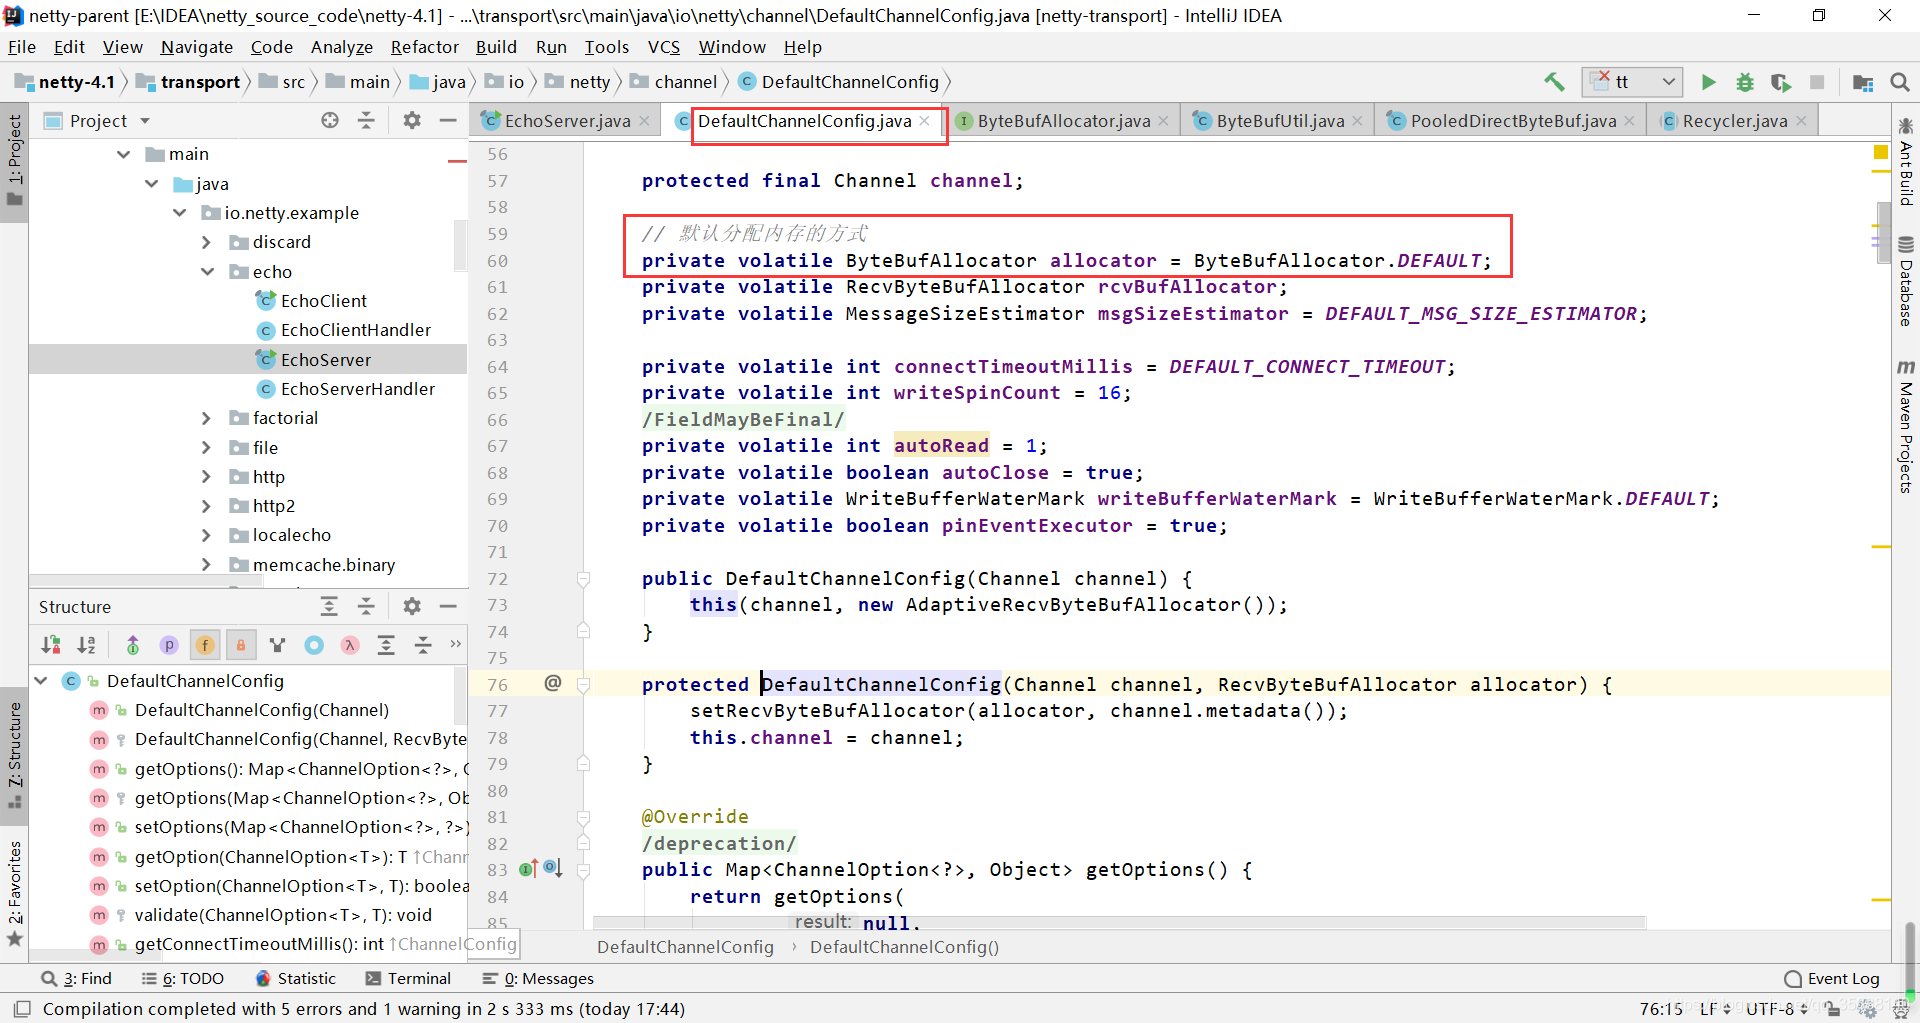Open the Statistic tool window
Screen dimensions: 1920x1023
point(296,978)
